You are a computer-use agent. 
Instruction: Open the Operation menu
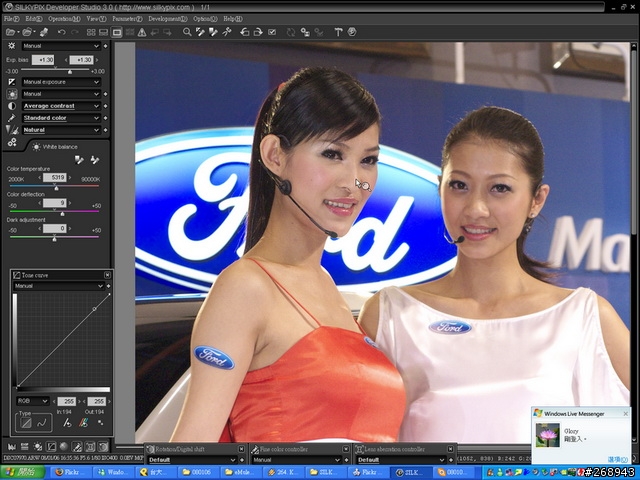pyautogui.click(x=64, y=19)
